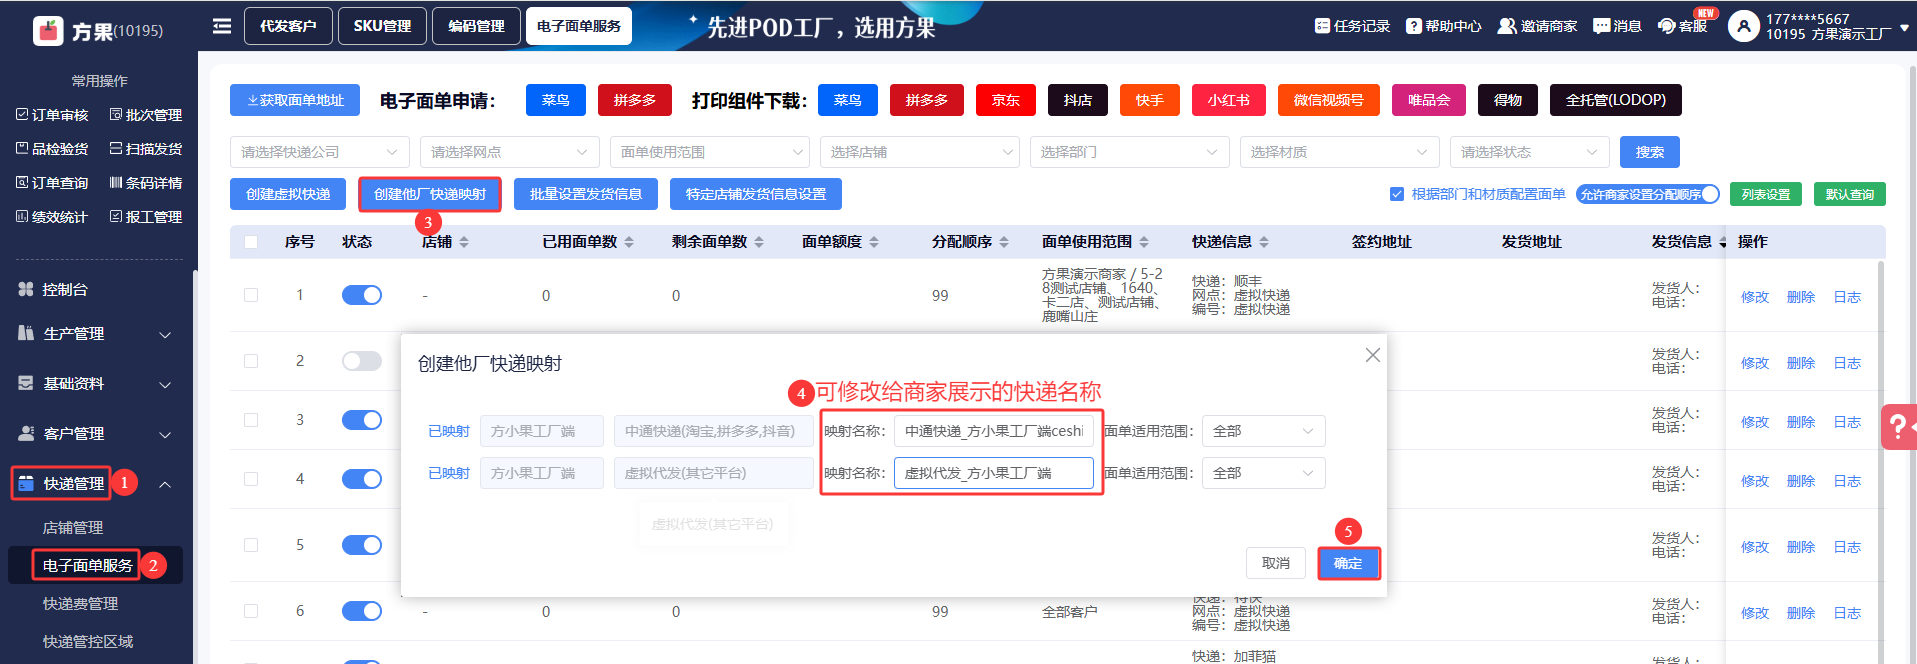Viewport: 1917px width, 664px height.
Task: Open 选择店铺 dropdown
Action: (920, 152)
